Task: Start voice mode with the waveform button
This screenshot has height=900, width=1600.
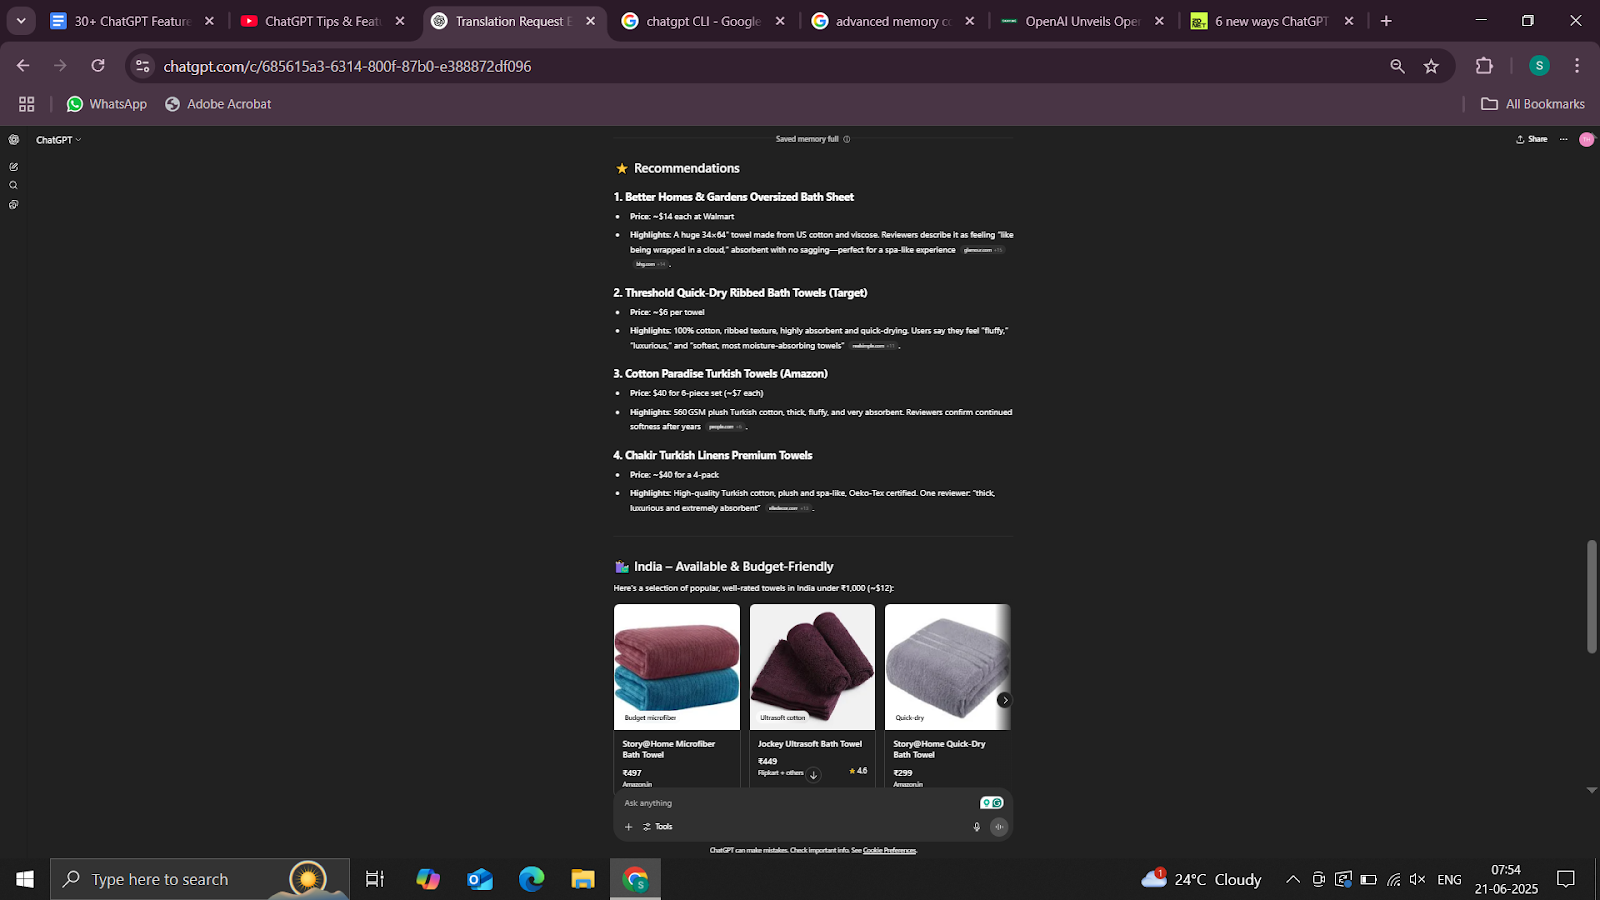Action: click(x=998, y=827)
